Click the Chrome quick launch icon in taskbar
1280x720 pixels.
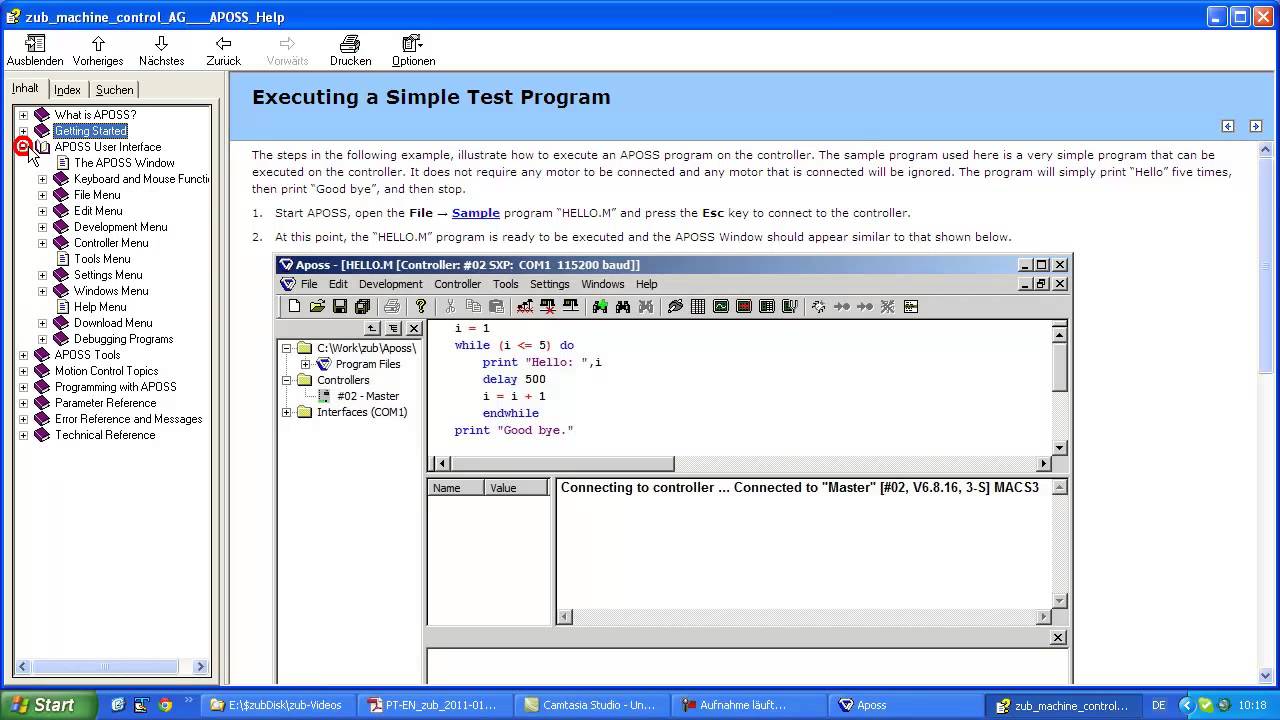[165, 705]
